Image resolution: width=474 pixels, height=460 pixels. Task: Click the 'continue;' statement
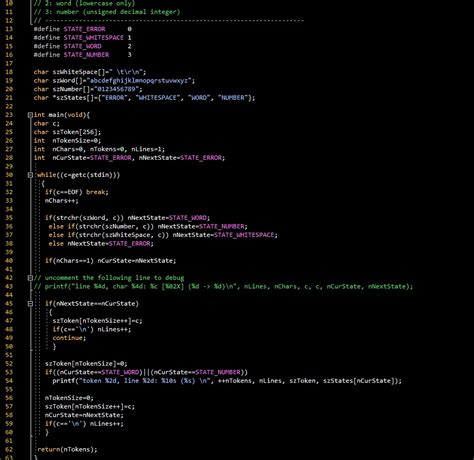(x=69, y=338)
